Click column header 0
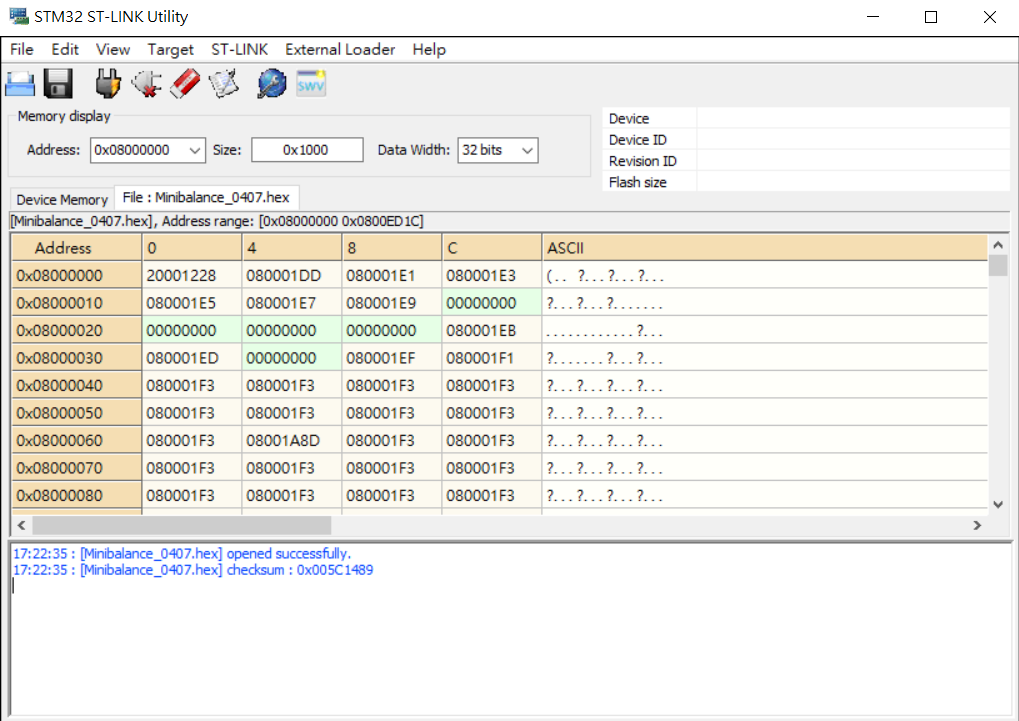The image size is (1019, 721). click(192, 248)
